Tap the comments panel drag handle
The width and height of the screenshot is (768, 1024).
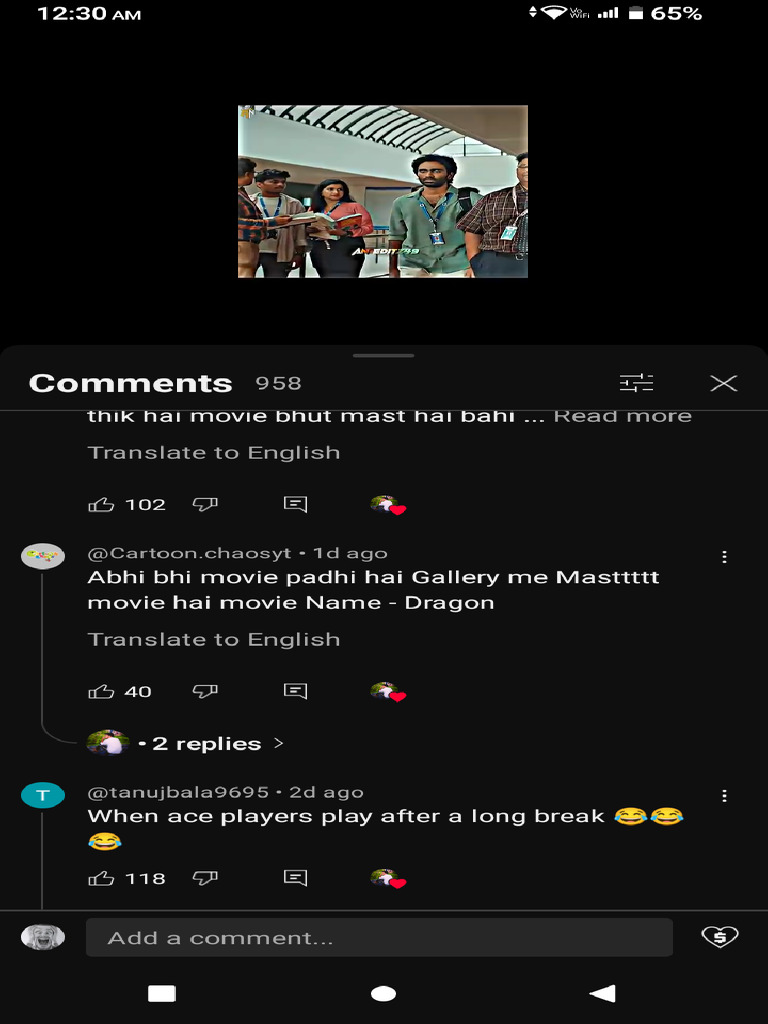coord(383,356)
